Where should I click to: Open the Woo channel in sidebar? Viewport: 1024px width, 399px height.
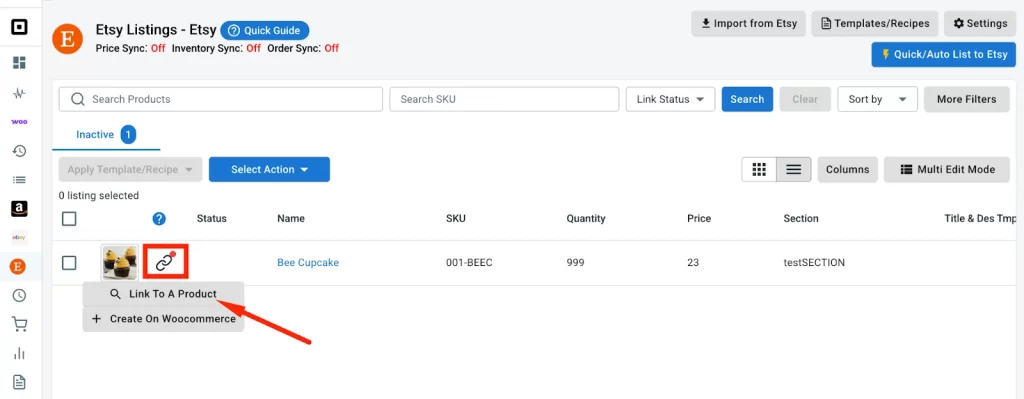20,122
